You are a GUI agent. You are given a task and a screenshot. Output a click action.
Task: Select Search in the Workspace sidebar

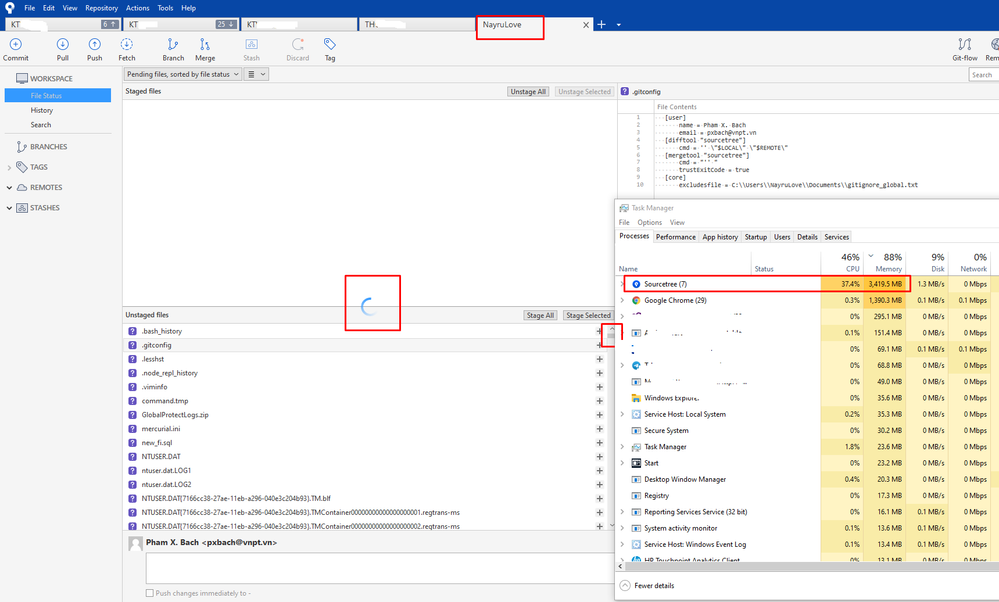(x=41, y=125)
